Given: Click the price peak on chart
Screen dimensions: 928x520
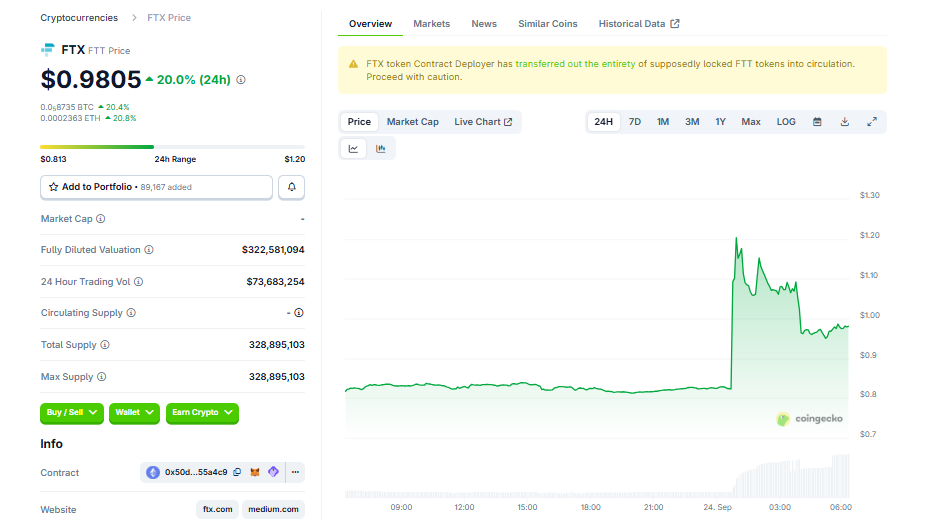Looking at the screenshot, I should 736,238.
